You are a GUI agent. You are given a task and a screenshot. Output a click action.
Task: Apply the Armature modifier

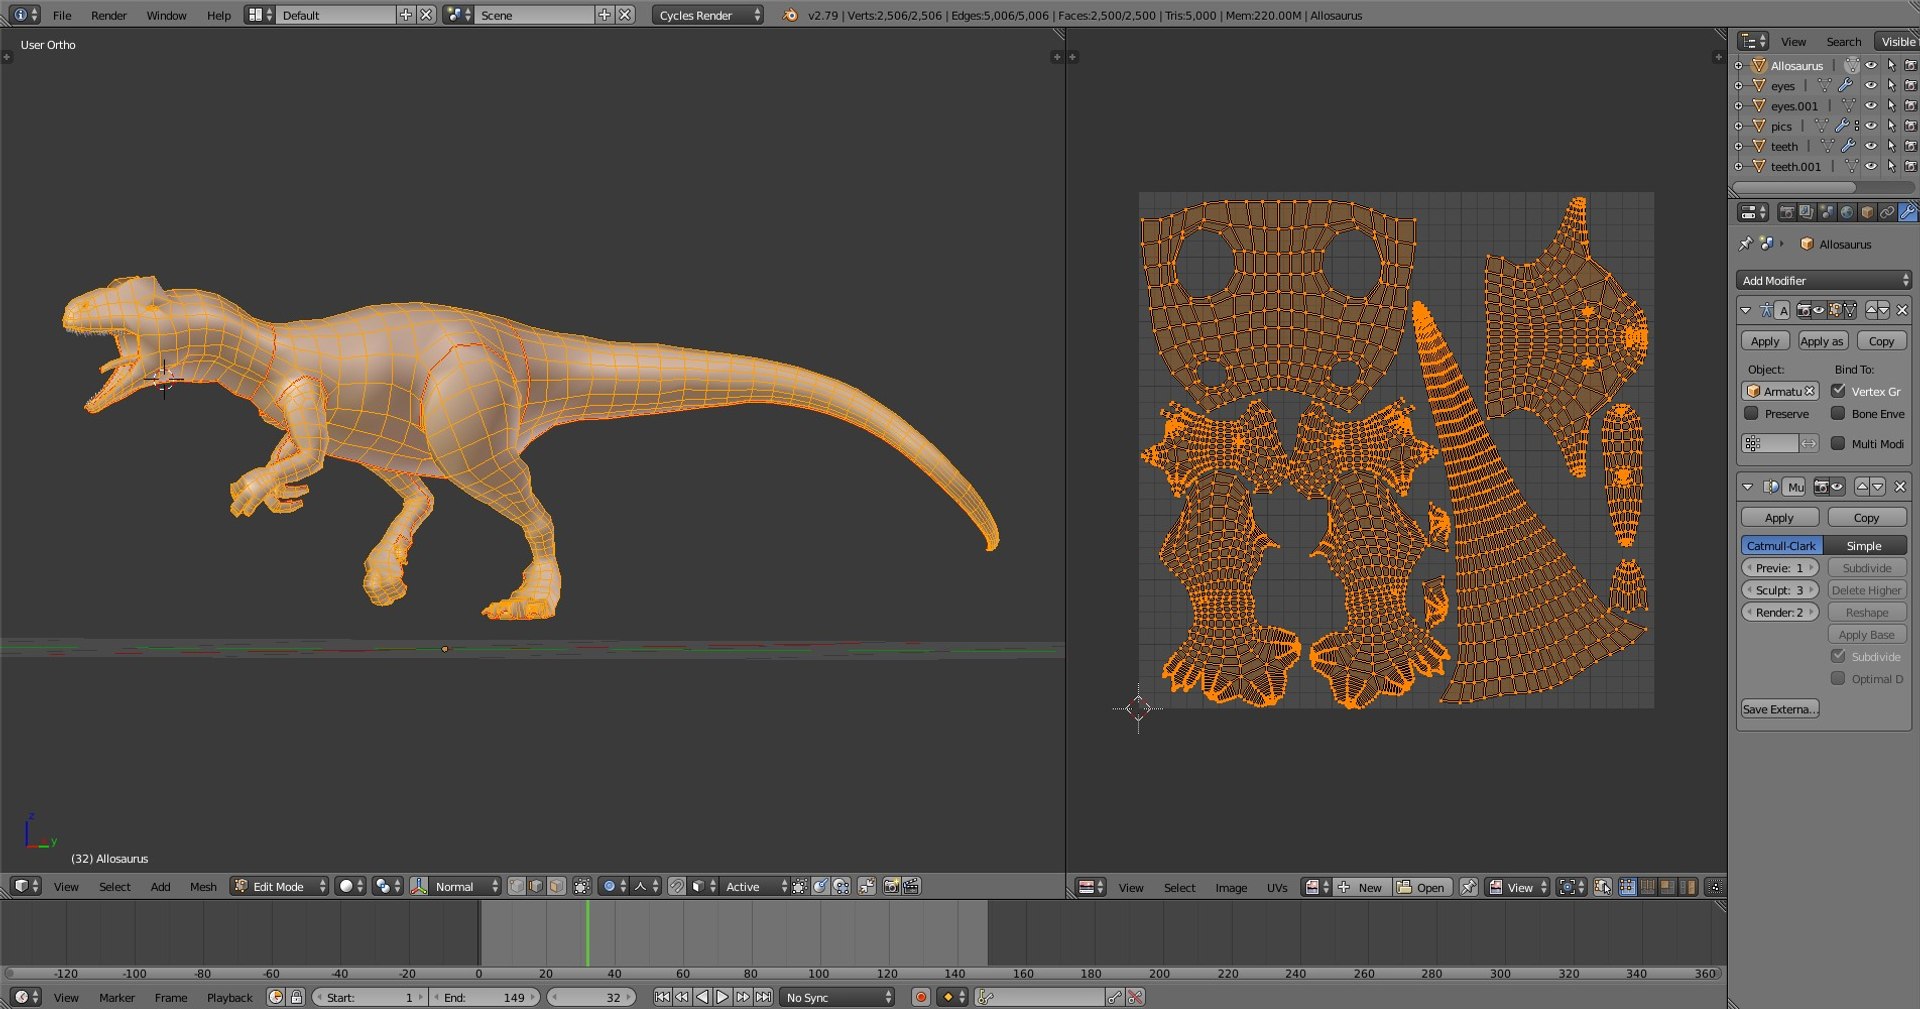point(1765,341)
